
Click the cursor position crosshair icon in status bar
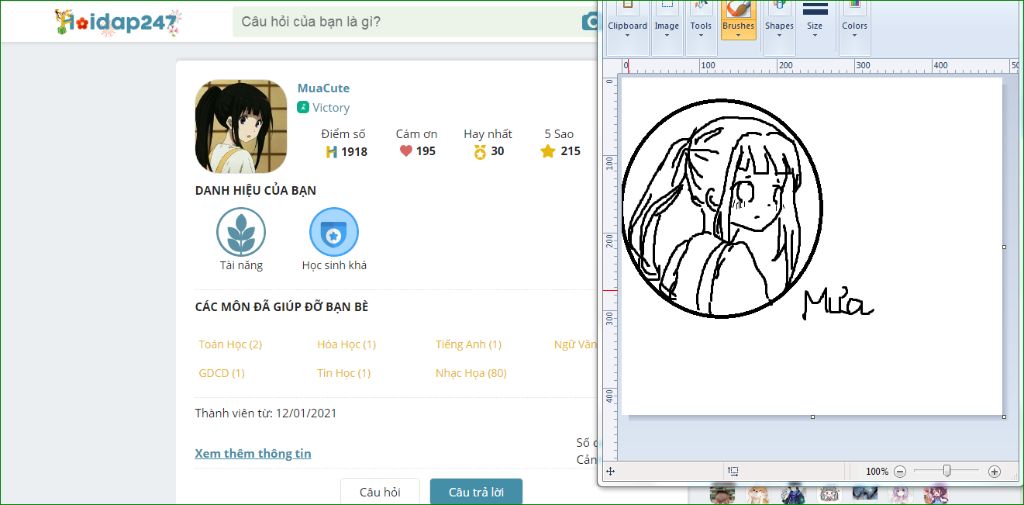[610, 471]
